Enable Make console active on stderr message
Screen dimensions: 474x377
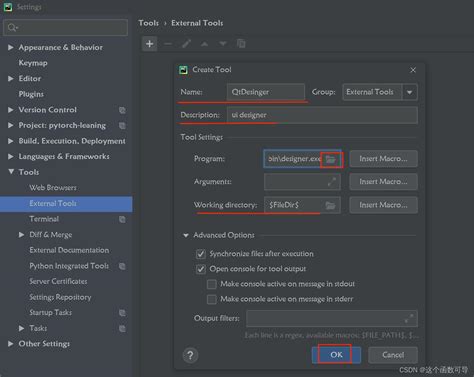tap(212, 299)
